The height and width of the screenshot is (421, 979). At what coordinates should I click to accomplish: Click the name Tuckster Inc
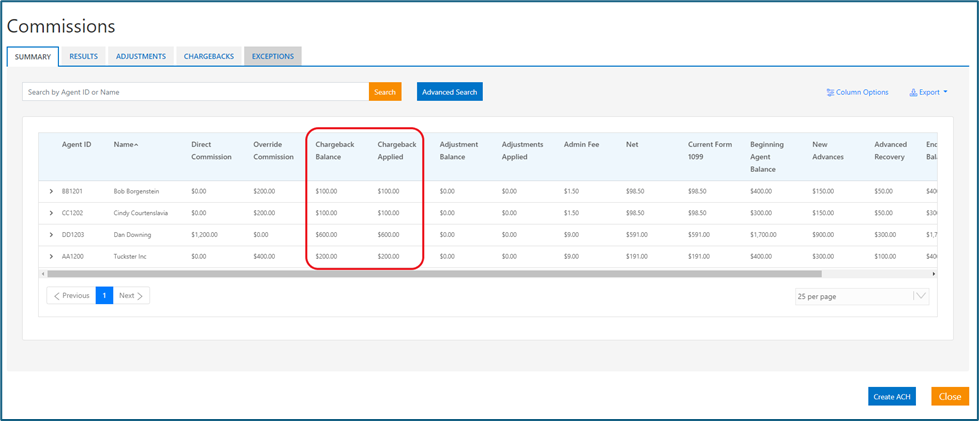coord(130,257)
